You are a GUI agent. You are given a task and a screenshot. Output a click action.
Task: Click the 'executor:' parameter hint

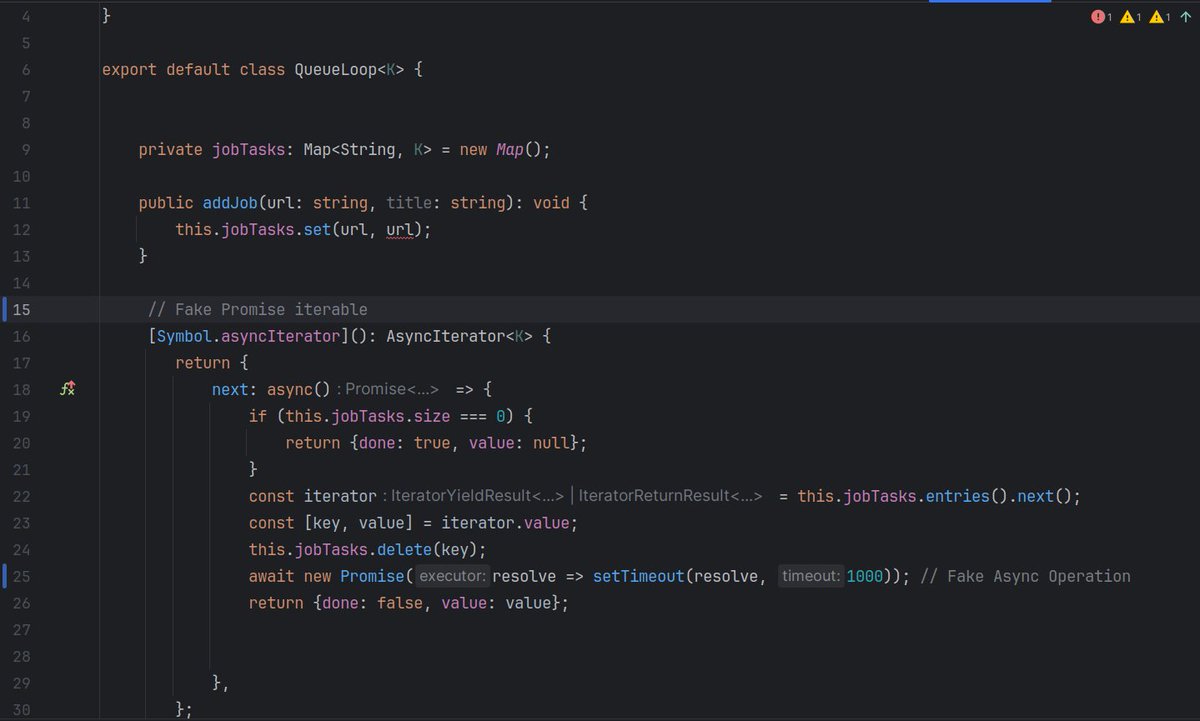453,576
